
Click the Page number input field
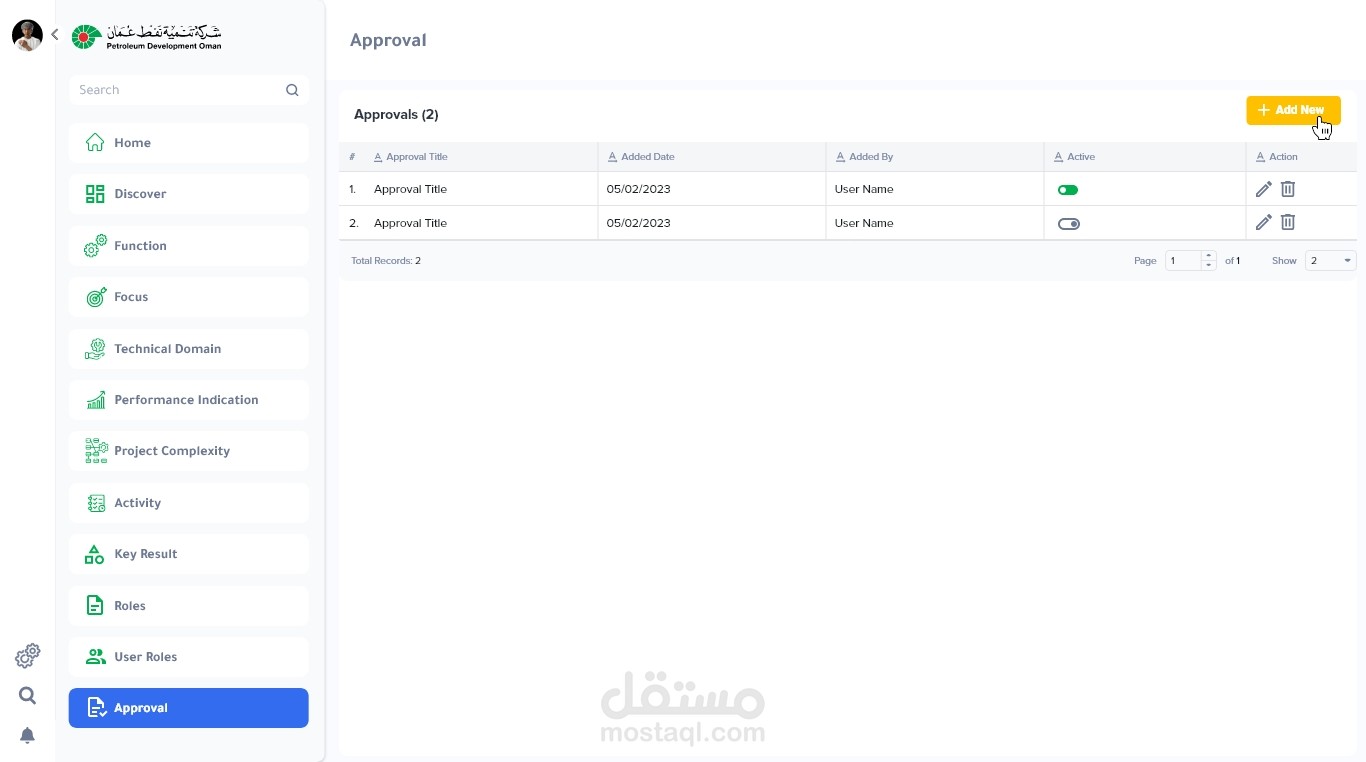(x=1183, y=261)
